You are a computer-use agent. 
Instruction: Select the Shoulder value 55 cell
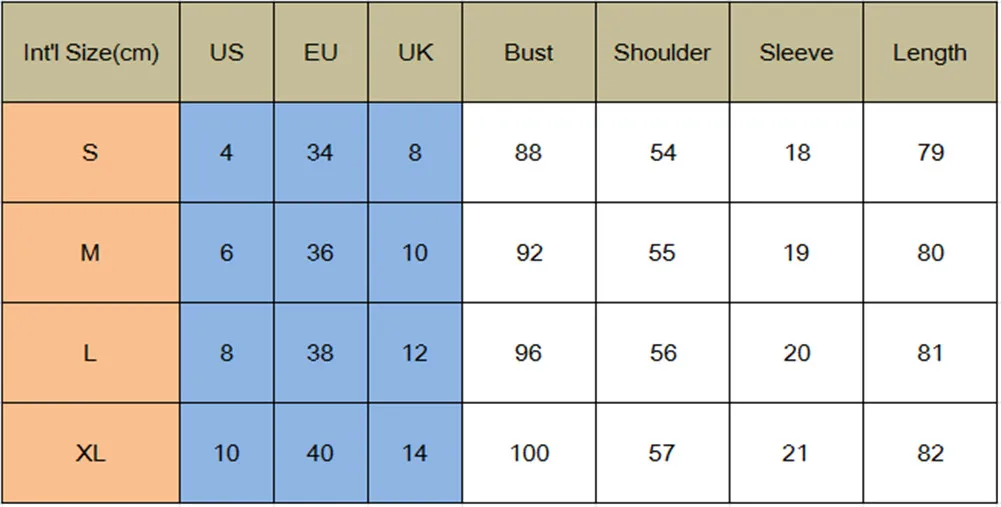(663, 253)
